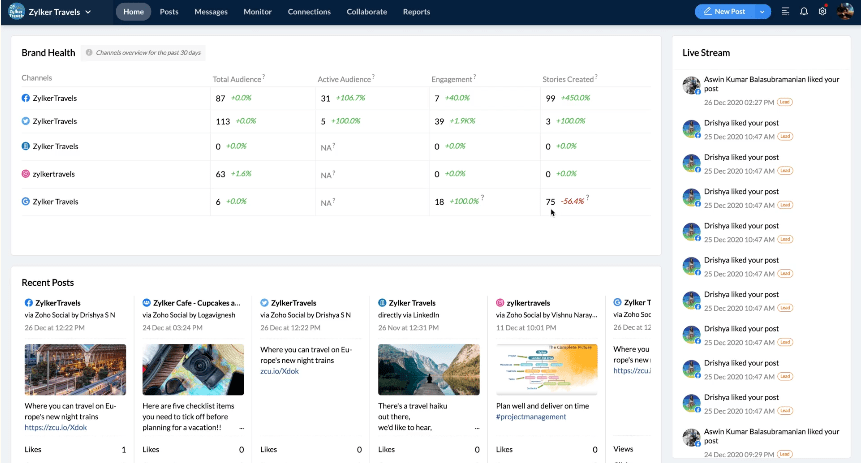Click the Instagram icon on zylkertravels post

500,303
